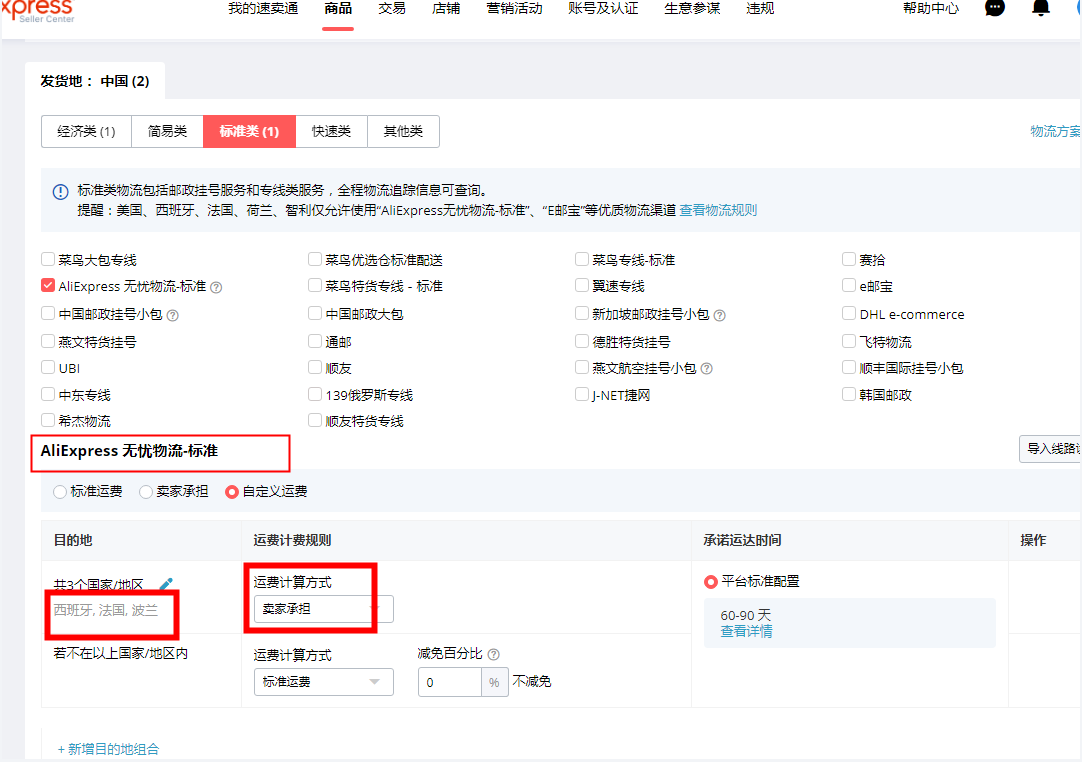Check the 菜鸟专线-标准 checkbox
This screenshot has width=1082, height=762.
pos(582,259)
